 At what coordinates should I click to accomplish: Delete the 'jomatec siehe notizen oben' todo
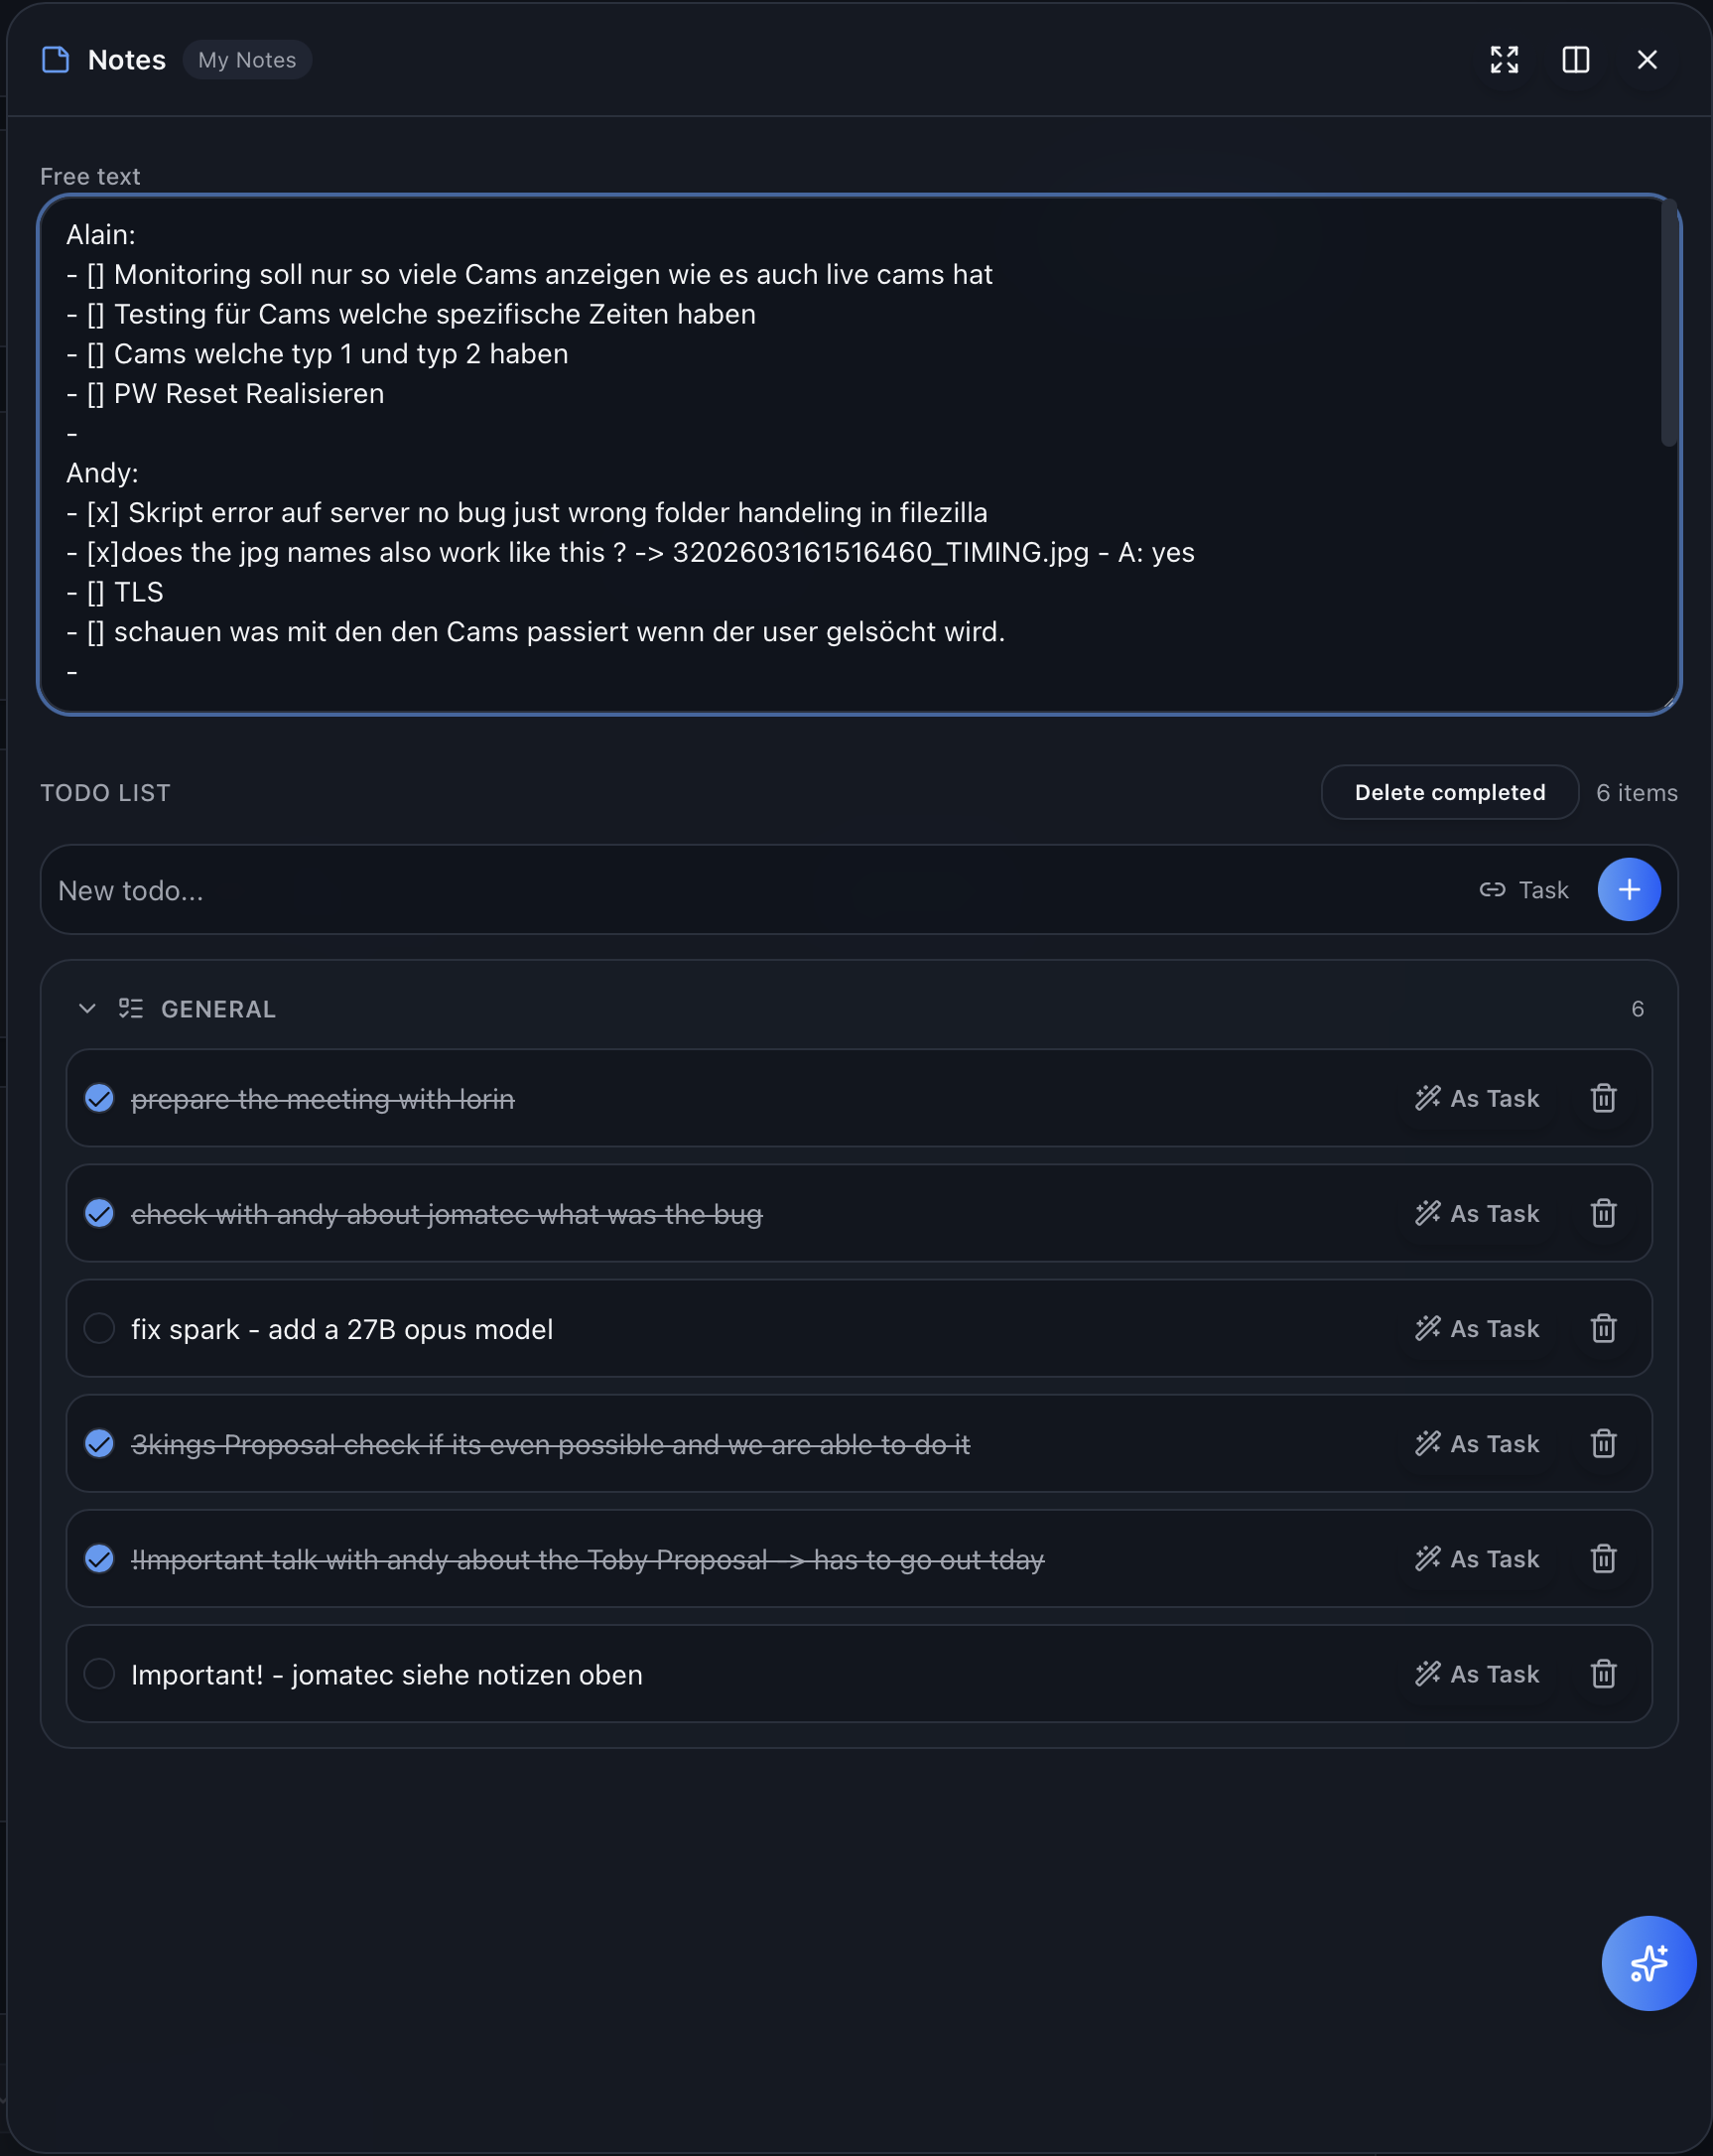click(1603, 1673)
